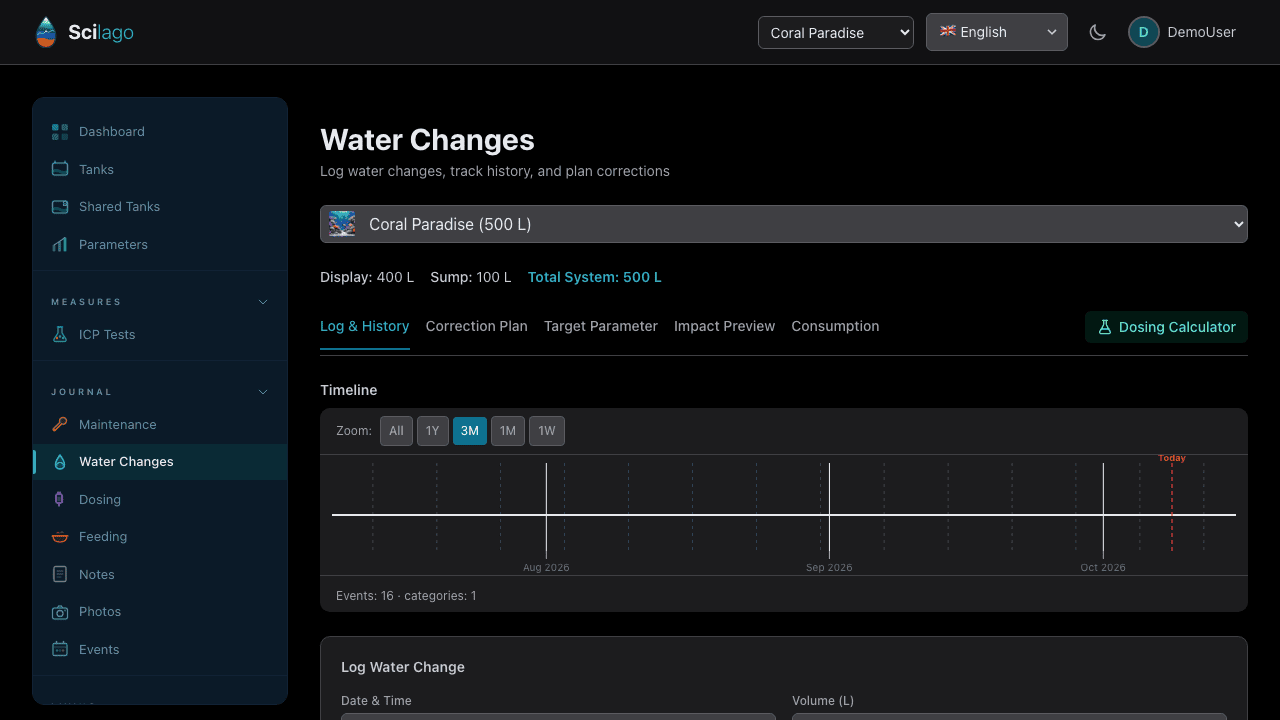Viewport: 1280px width, 720px height.
Task: Go to Shared Tanks page
Action: point(160,207)
